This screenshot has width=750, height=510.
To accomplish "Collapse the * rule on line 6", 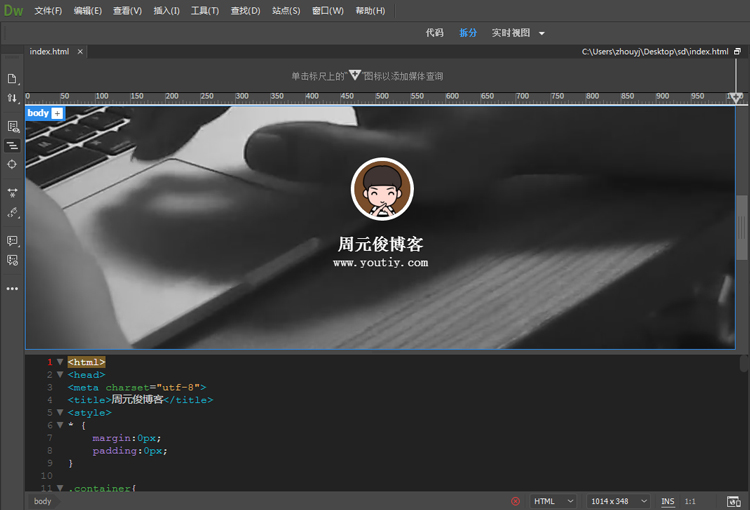I will coord(60,425).
